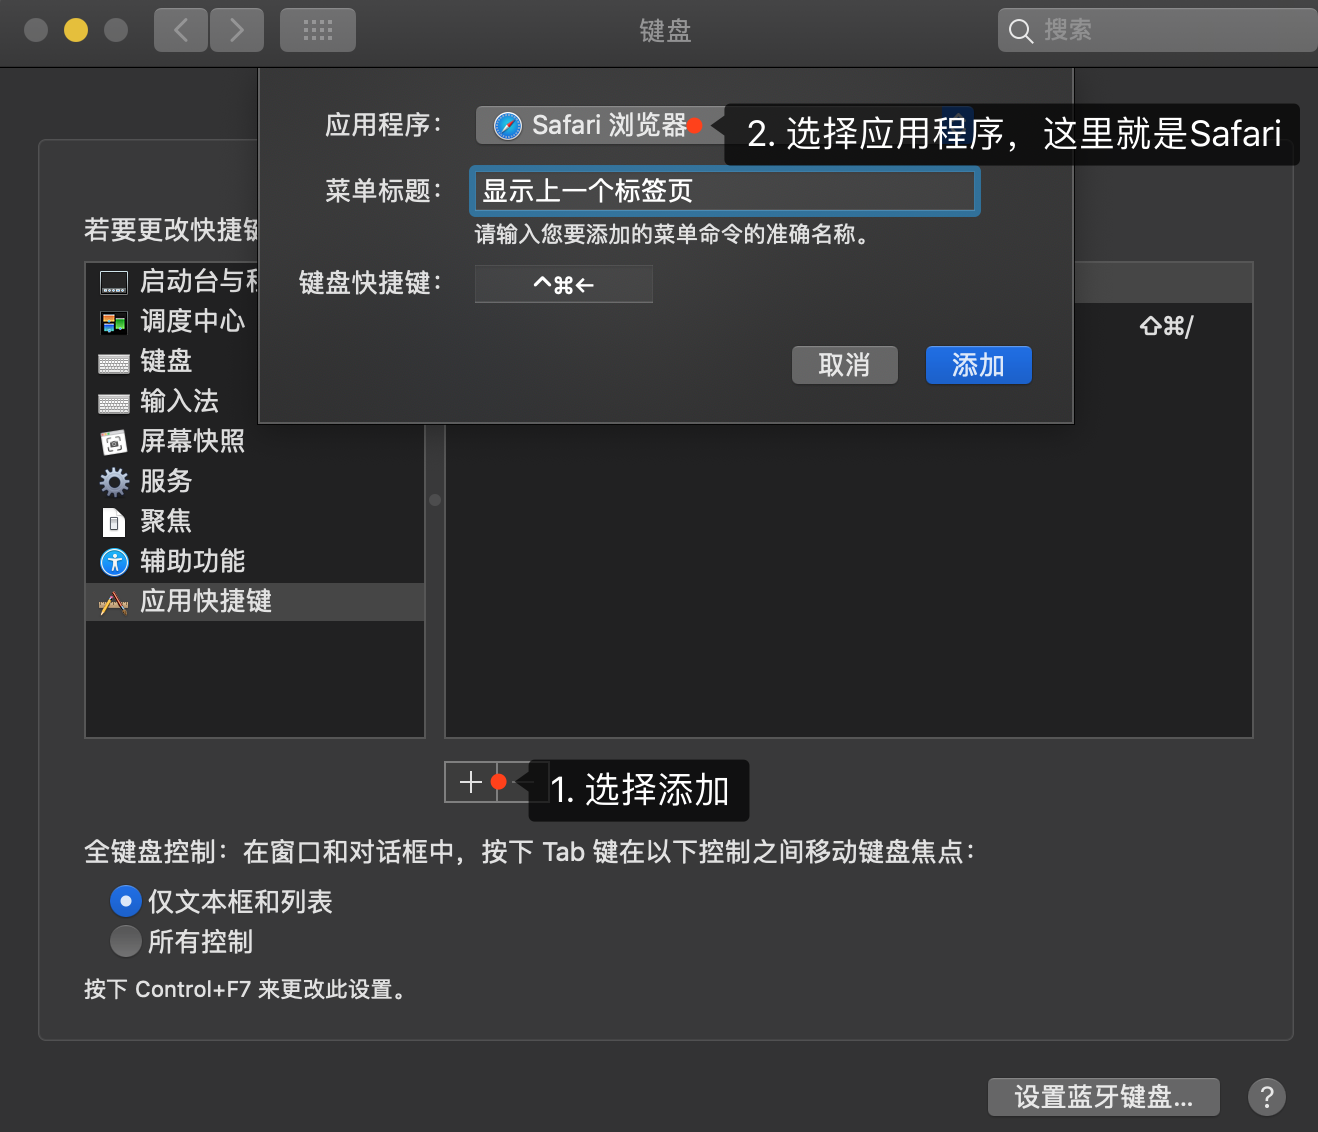The height and width of the screenshot is (1132, 1318).
Task: Select 启动台与程序坞 in the category list
Action: click(173, 282)
